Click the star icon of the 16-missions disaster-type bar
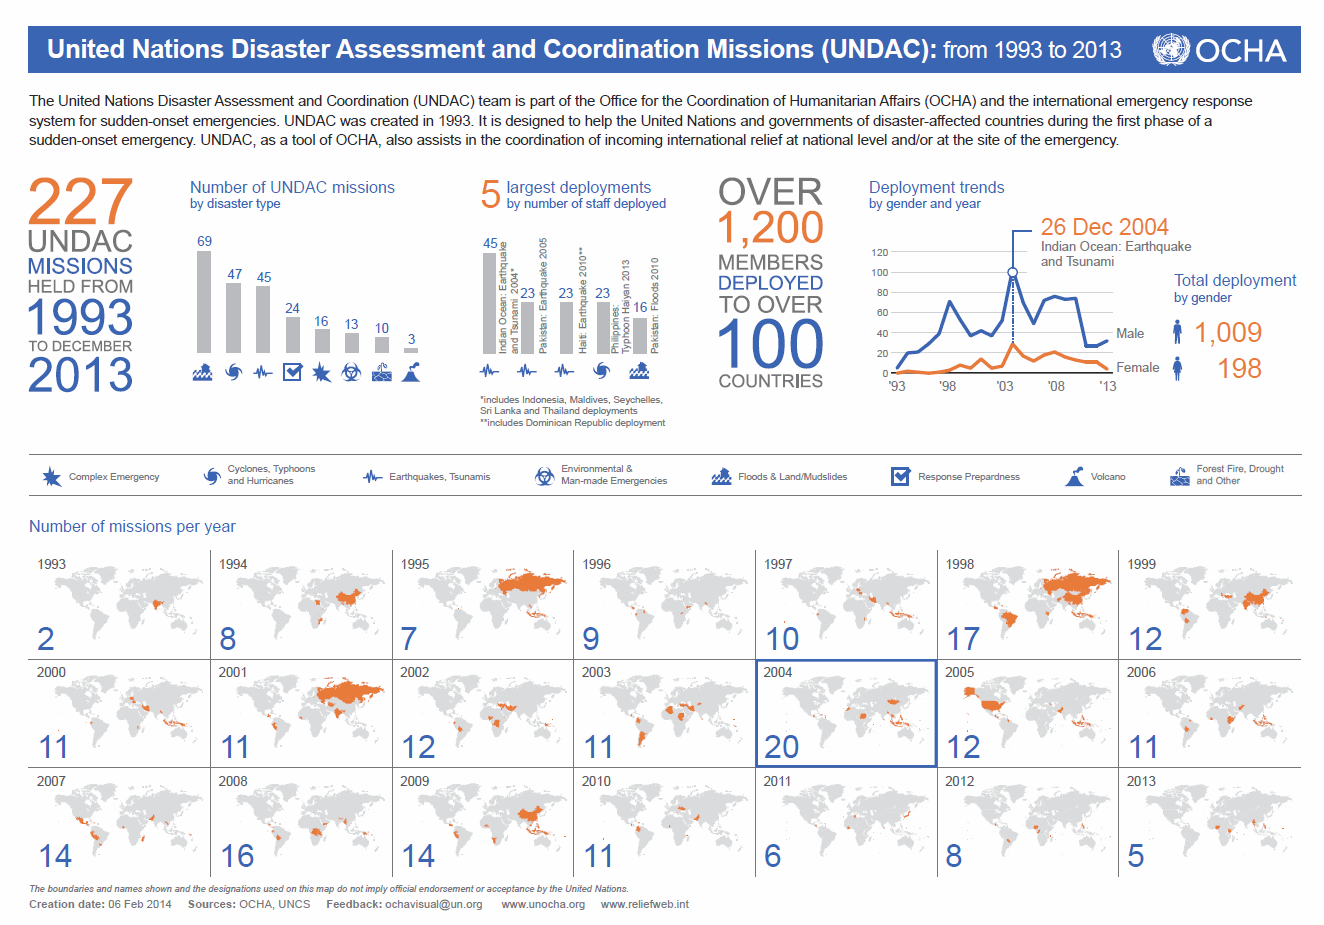This screenshot has height=925, width=1324. [321, 372]
